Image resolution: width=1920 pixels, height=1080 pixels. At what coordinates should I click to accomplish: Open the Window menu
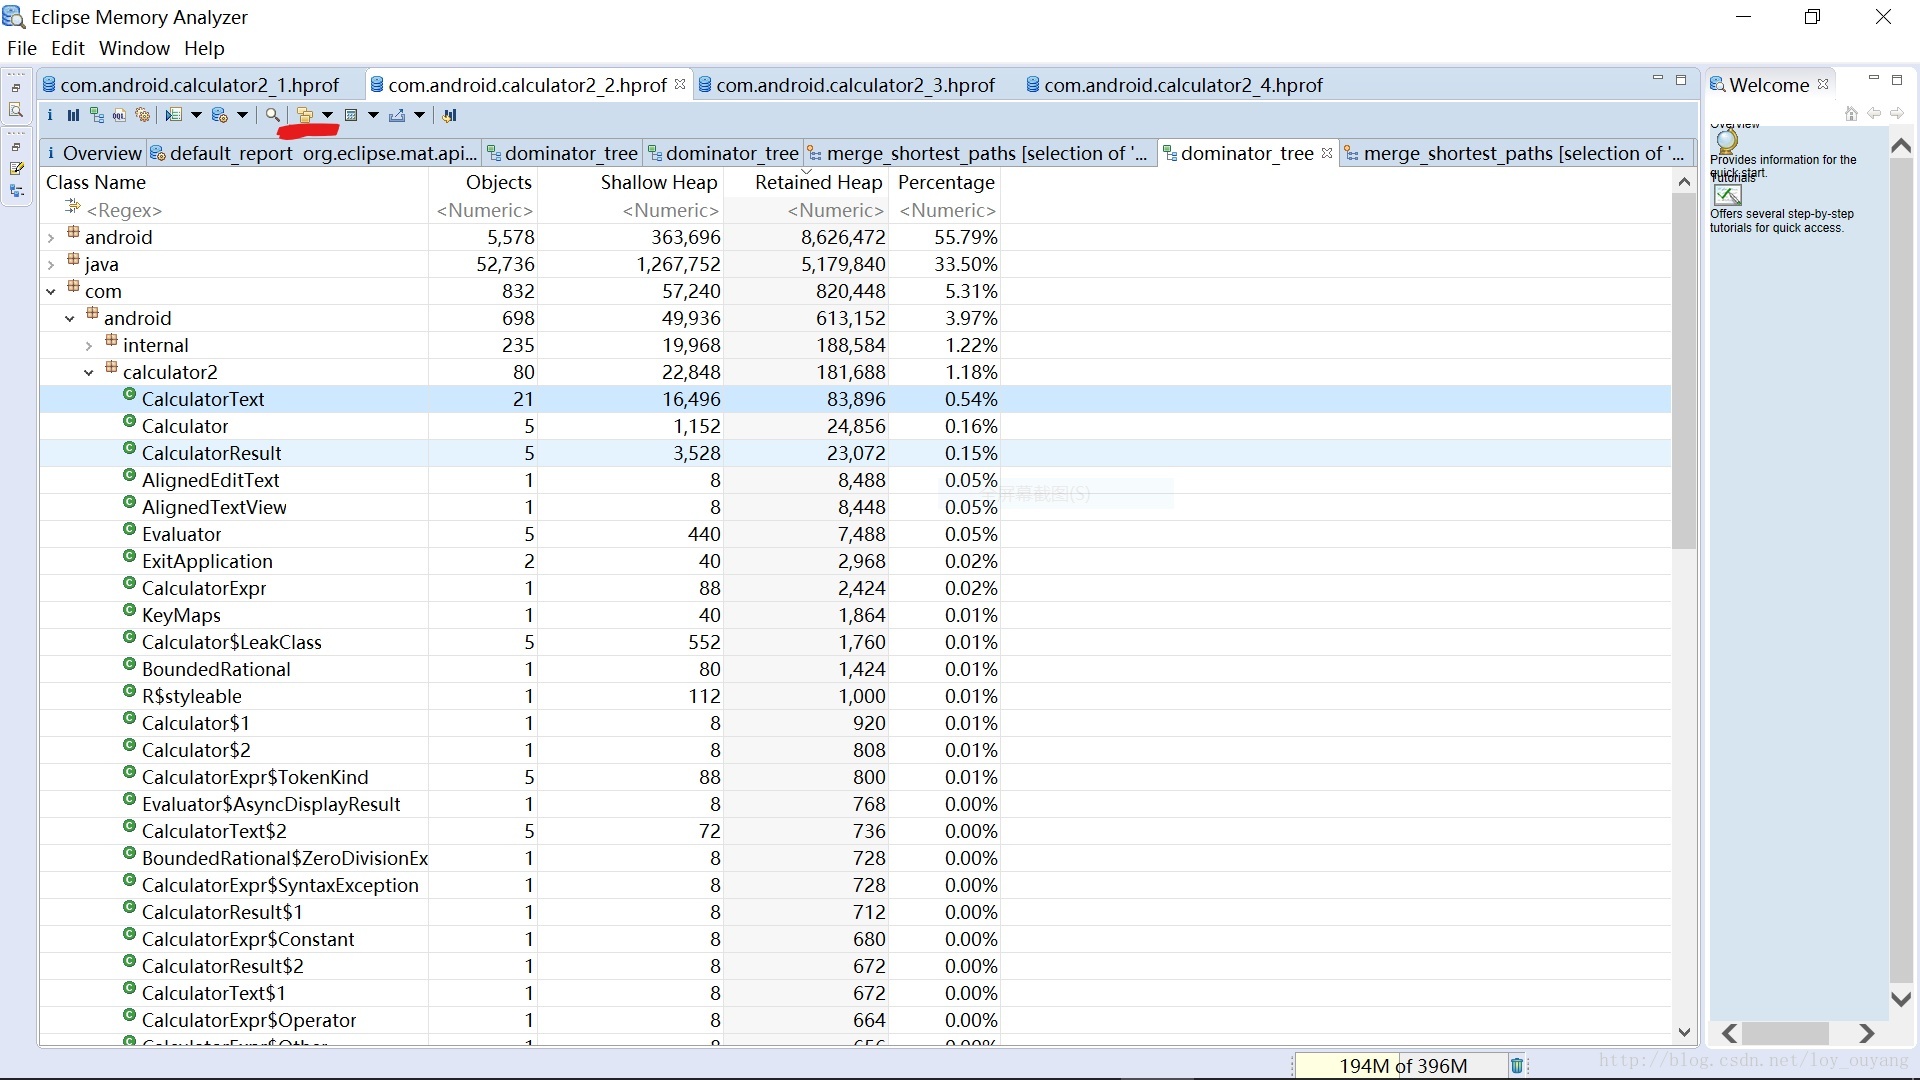coord(134,48)
